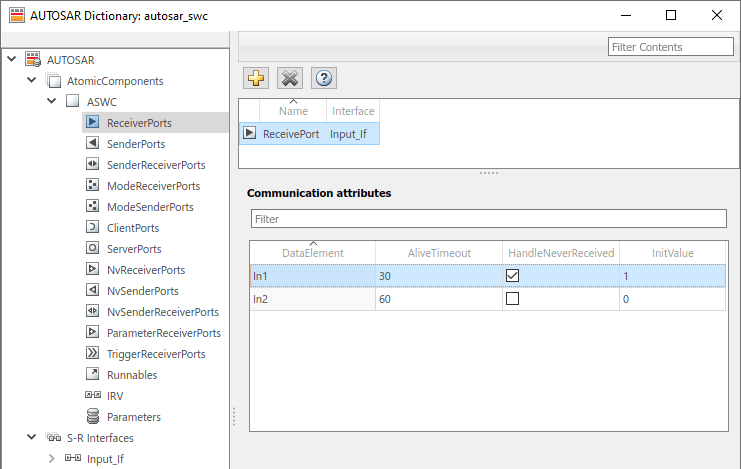Screen dimensions: 741x469
Task: Select the ReceiverPorts tree label
Action: tap(139, 123)
